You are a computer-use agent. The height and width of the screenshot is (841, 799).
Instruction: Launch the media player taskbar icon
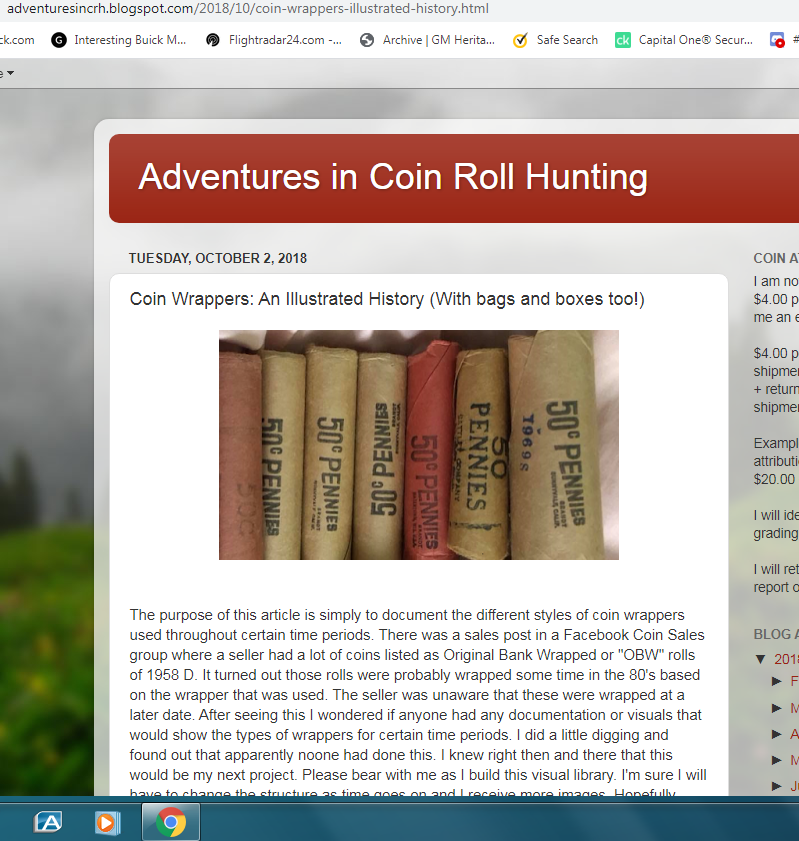coord(107,823)
